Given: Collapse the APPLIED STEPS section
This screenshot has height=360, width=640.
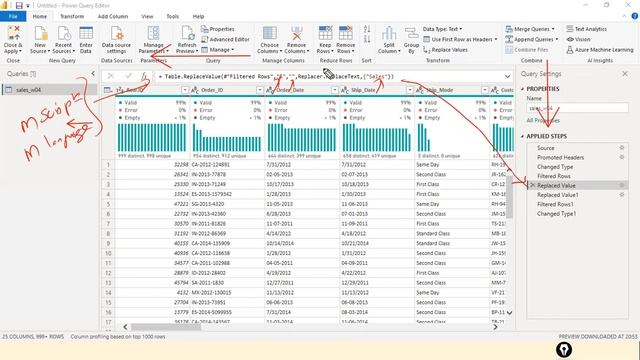Looking at the screenshot, I should (522, 136).
